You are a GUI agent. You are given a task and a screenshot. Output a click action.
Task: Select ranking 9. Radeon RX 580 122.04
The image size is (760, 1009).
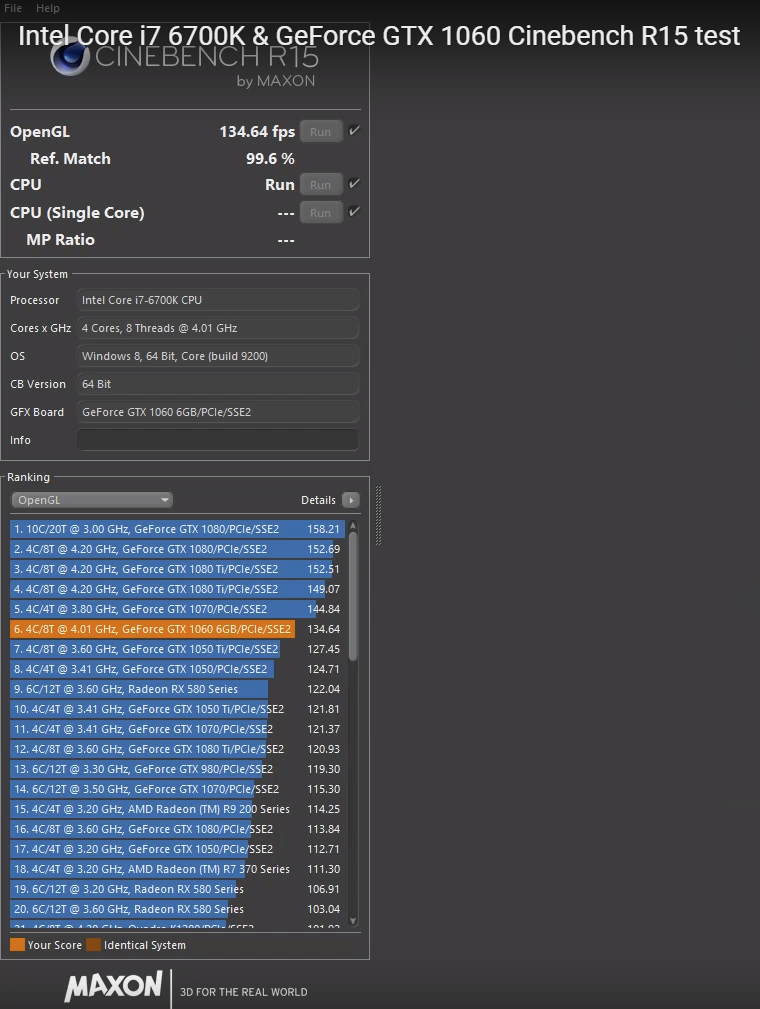coord(178,689)
